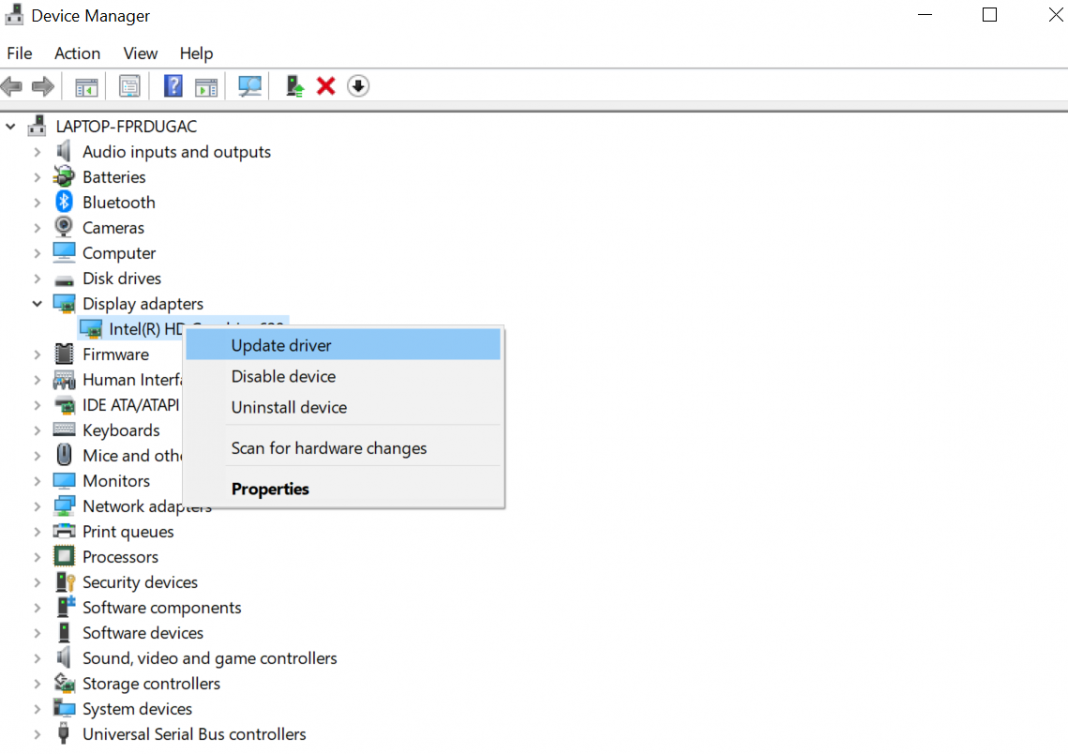The height and width of the screenshot is (754, 1068).
Task: Open Properties from the context menu
Action: (x=269, y=489)
